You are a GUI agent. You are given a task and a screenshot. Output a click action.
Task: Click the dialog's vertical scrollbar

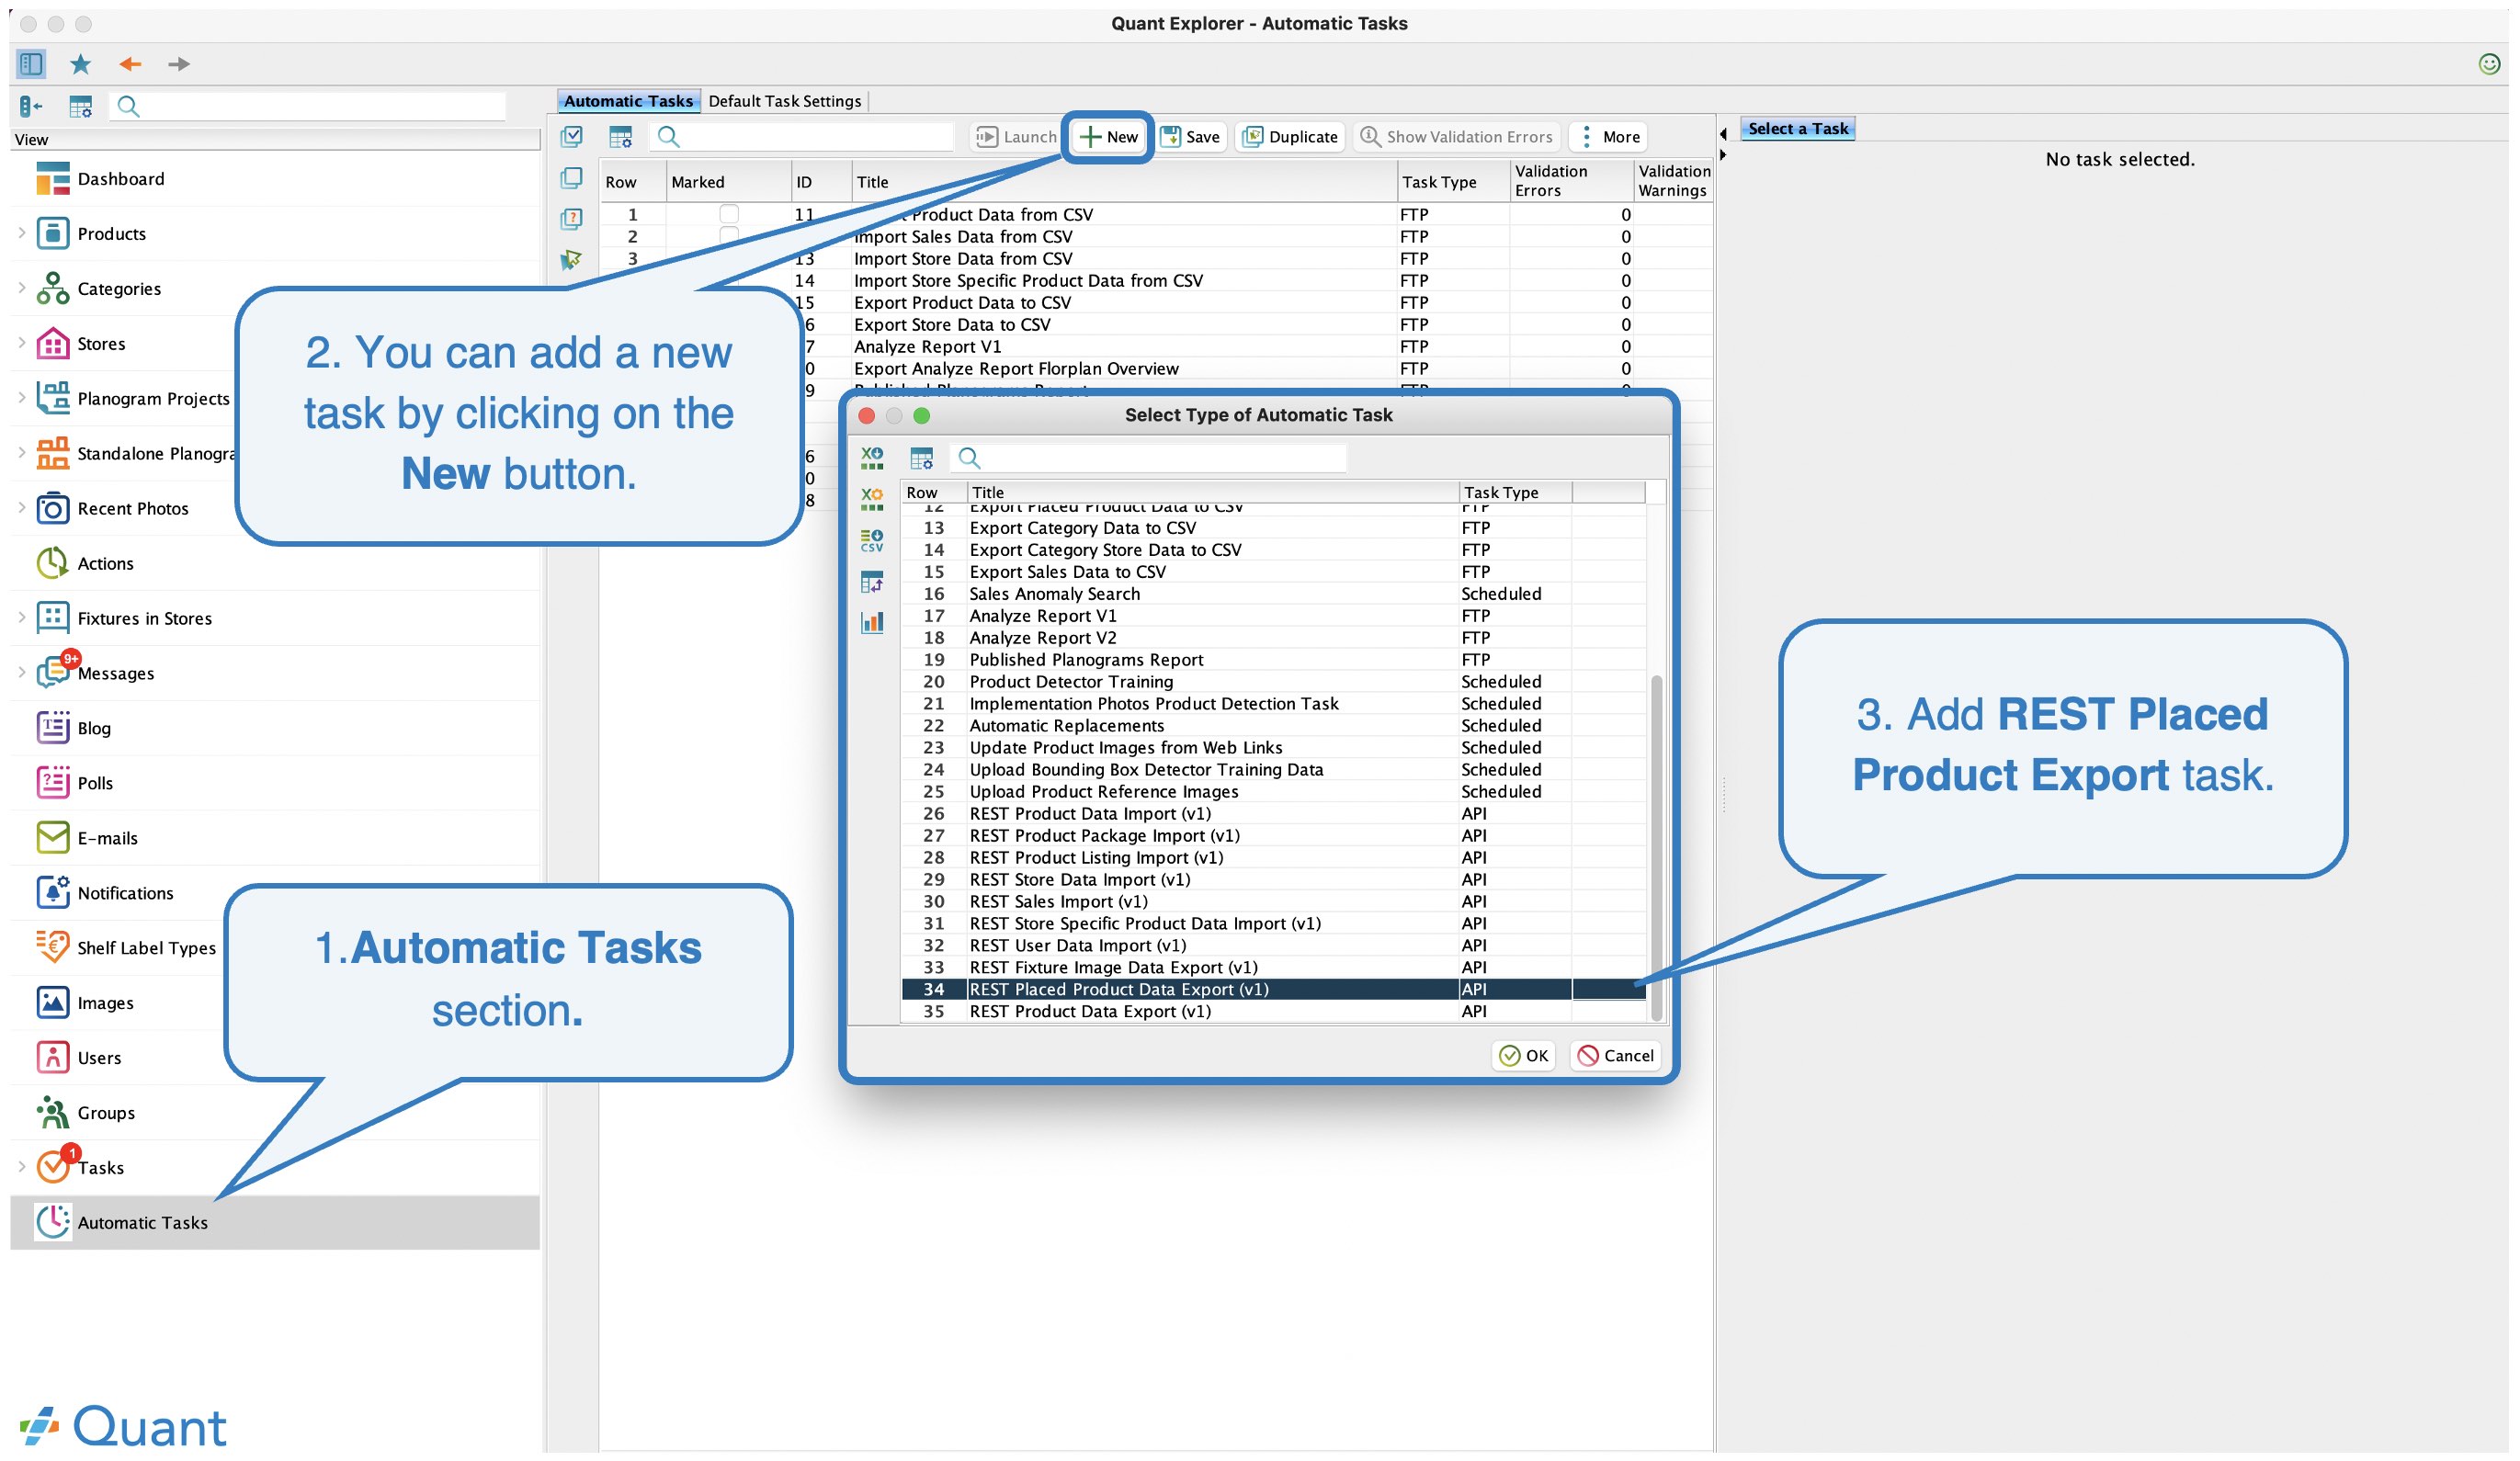coord(1657,848)
